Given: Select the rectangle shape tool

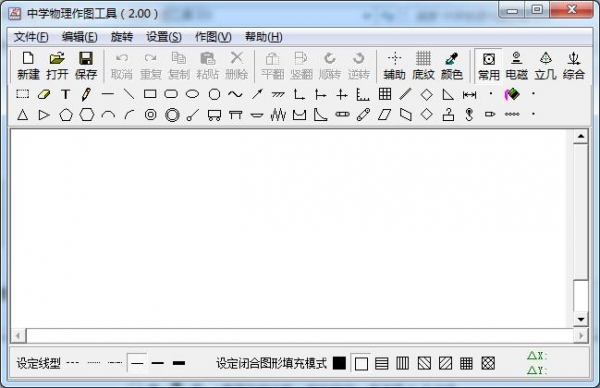Looking at the screenshot, I should click(x=150, y=94).
